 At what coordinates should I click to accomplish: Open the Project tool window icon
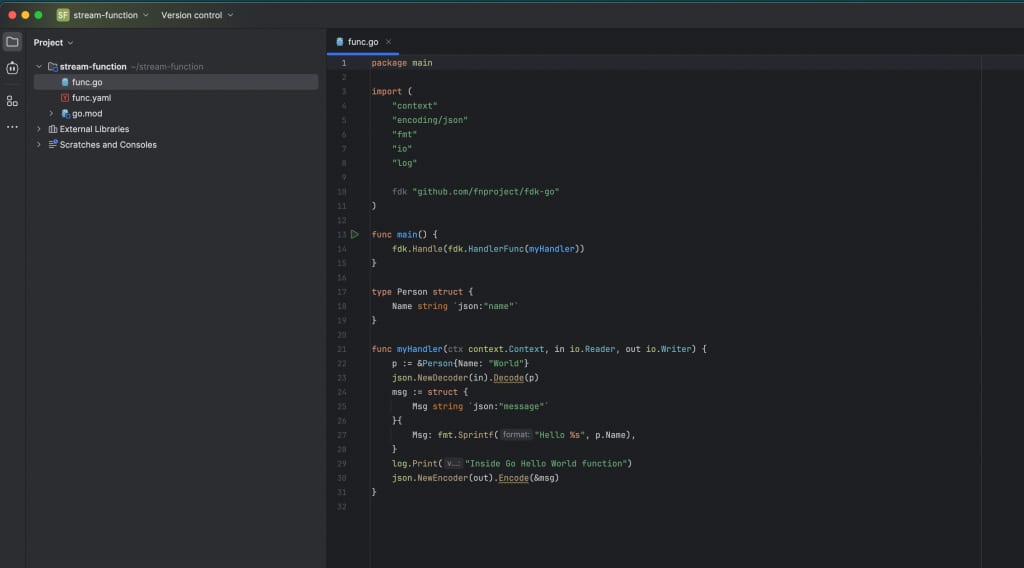12,42
